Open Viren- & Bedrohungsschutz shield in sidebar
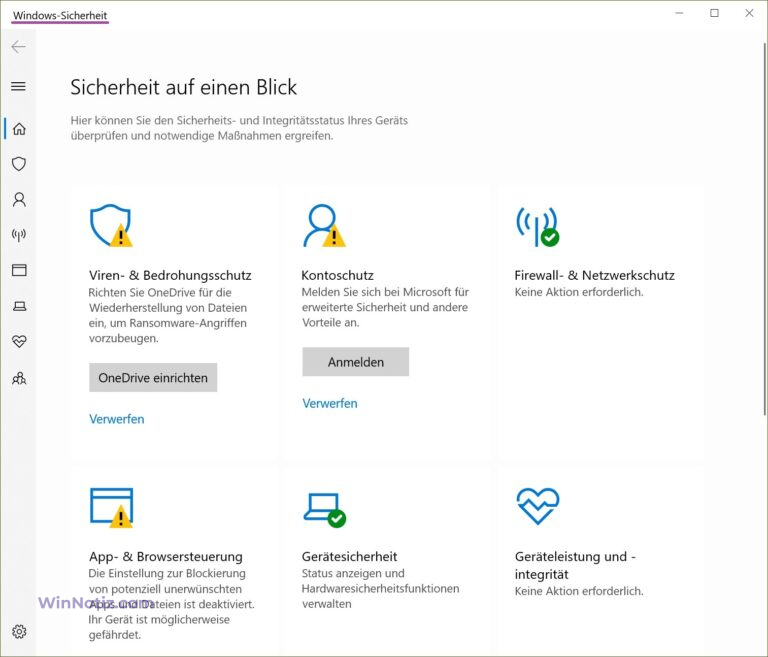The image size is (768, 657). click(x=18, y=164)
